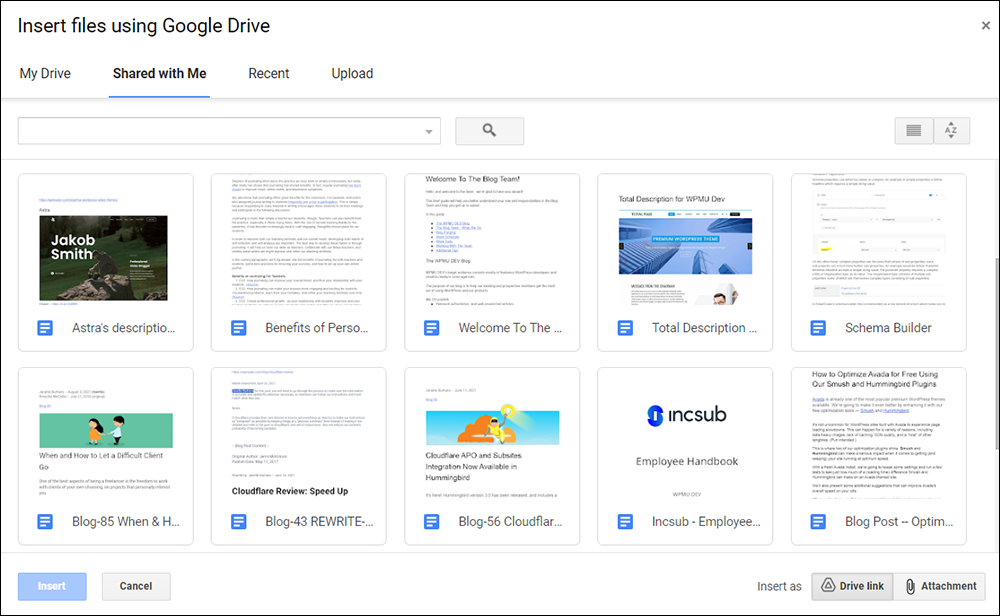
Task: Expand the search box dropdown arrow
Action: pyautogui.click(x=429, y=131)
